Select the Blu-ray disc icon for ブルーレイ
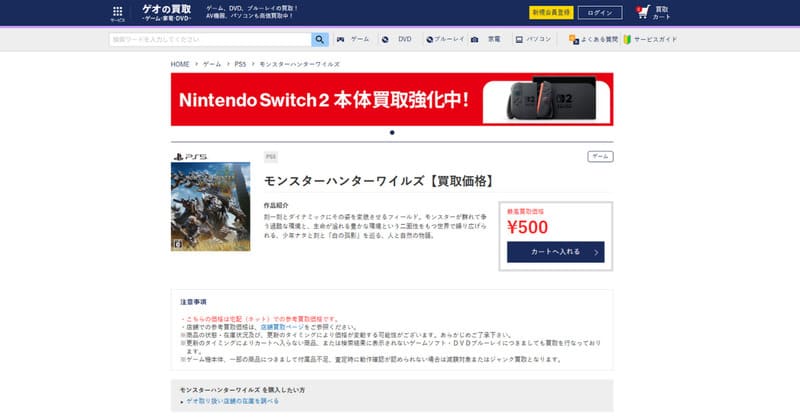The image size is (800, 420). tap(429, 39)
